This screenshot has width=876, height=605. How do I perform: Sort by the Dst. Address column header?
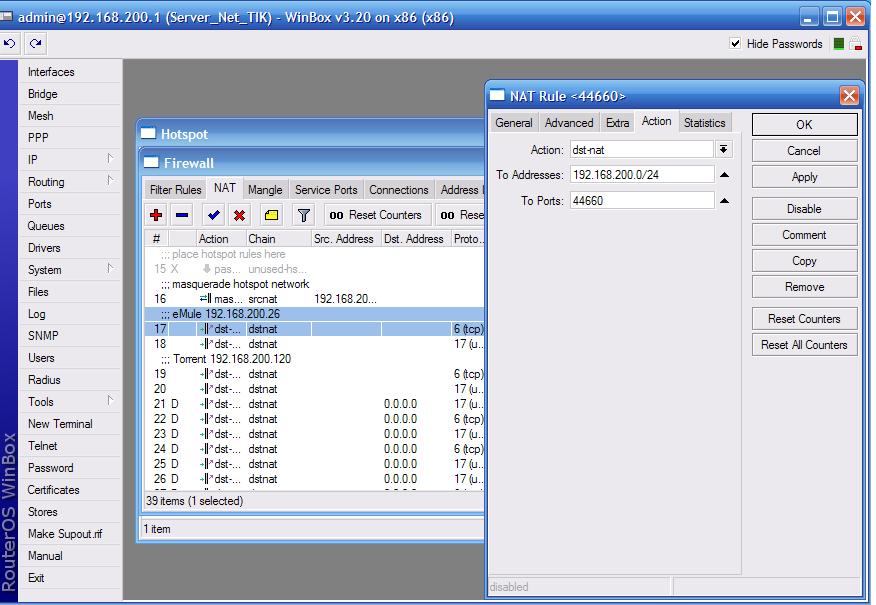coord(416,239)
